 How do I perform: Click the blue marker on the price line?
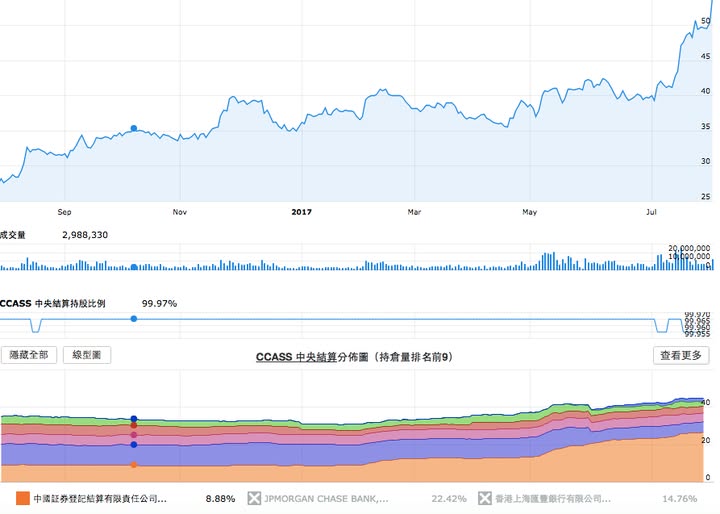[134, 129]
